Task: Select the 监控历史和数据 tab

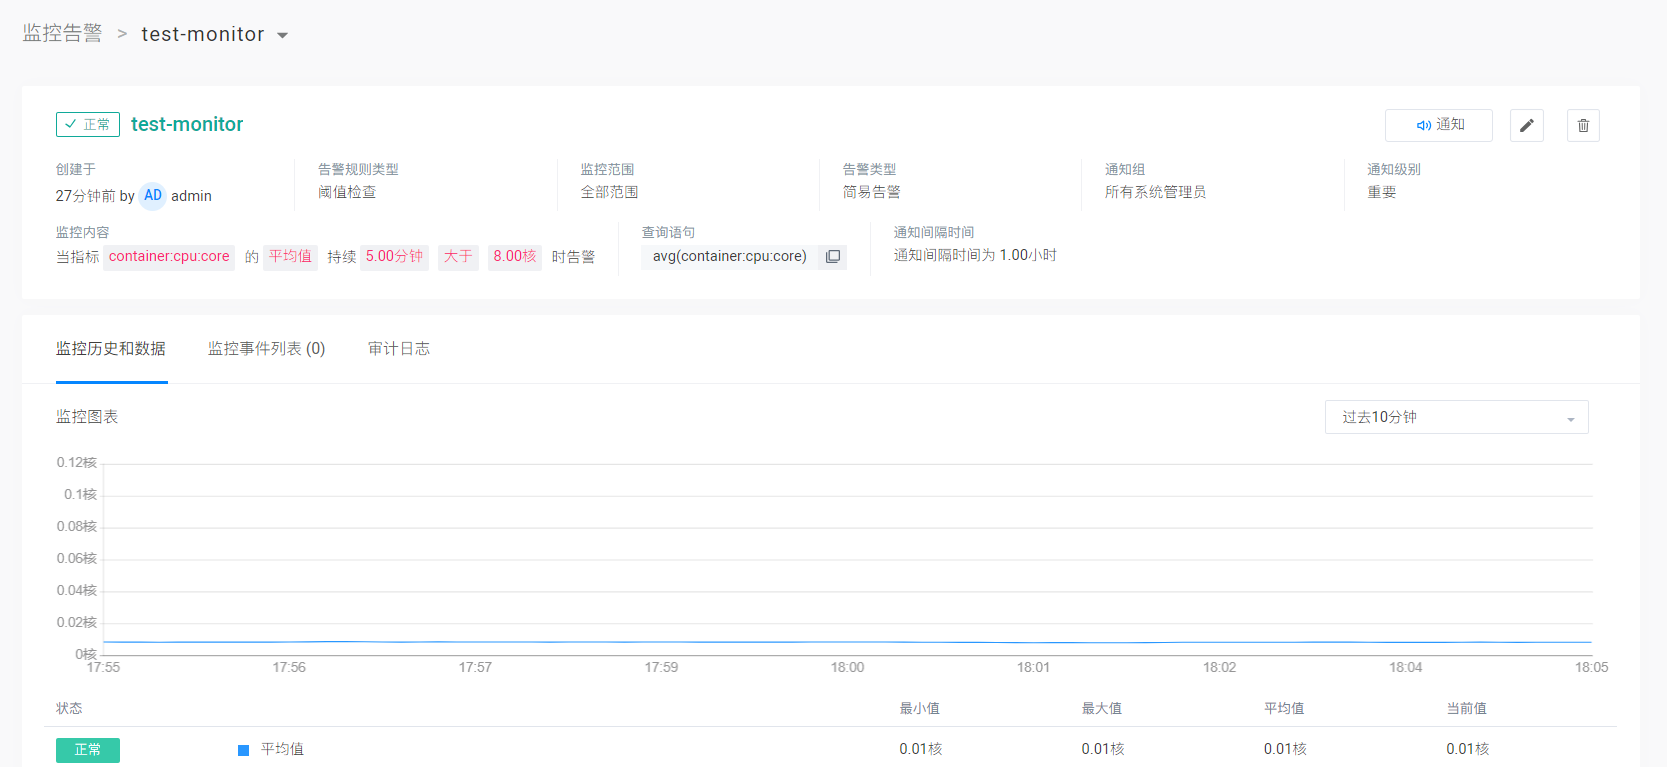Action: click(111, 349)
